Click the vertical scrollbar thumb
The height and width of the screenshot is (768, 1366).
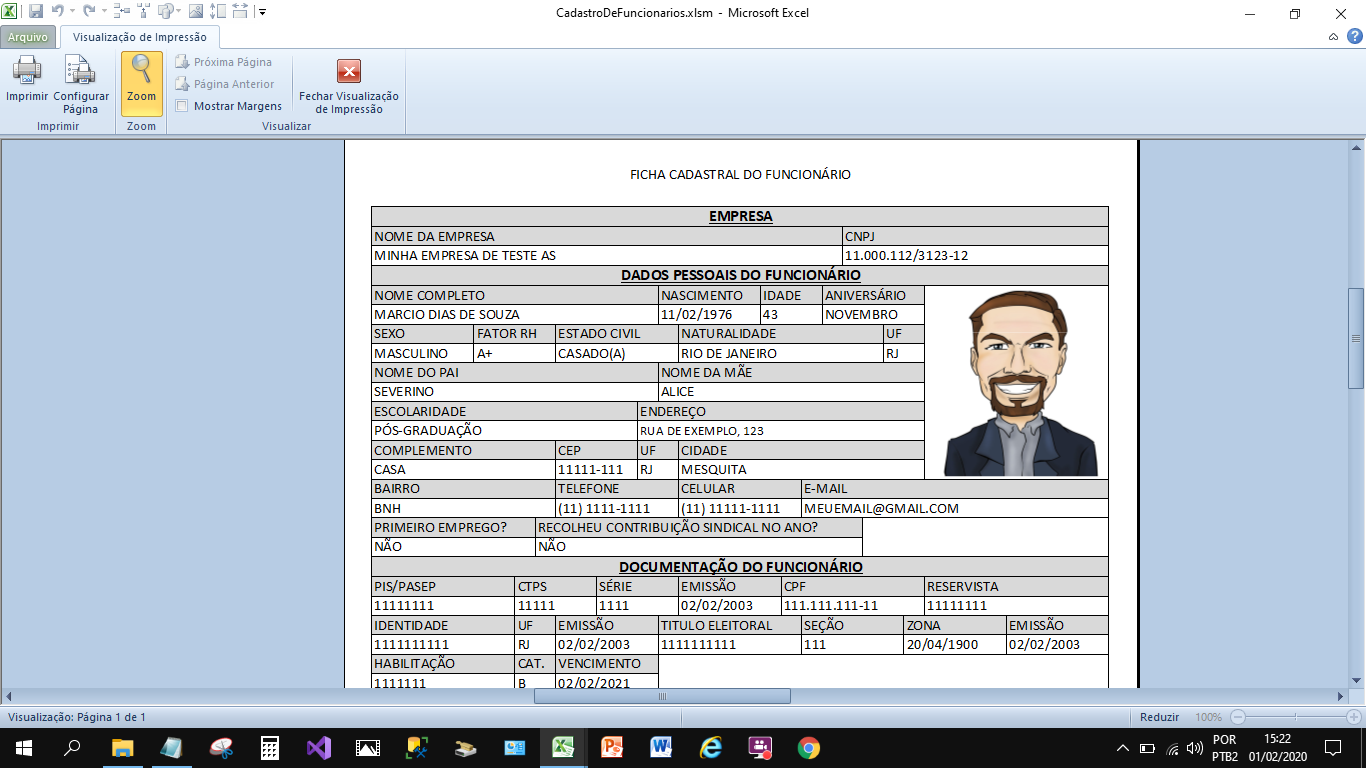pos(1356,339)
